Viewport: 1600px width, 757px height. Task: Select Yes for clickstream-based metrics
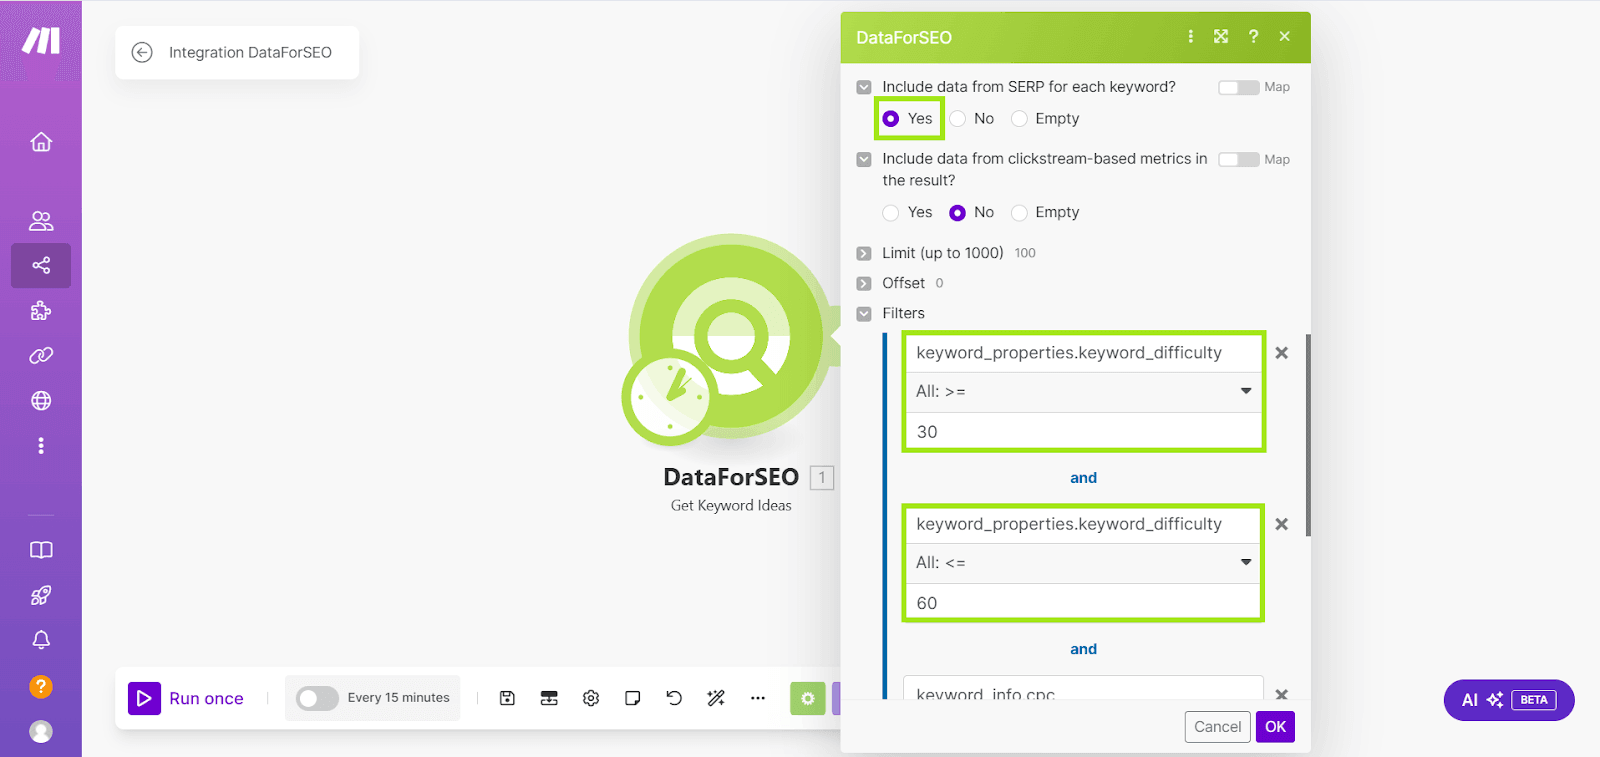point(891,213)
